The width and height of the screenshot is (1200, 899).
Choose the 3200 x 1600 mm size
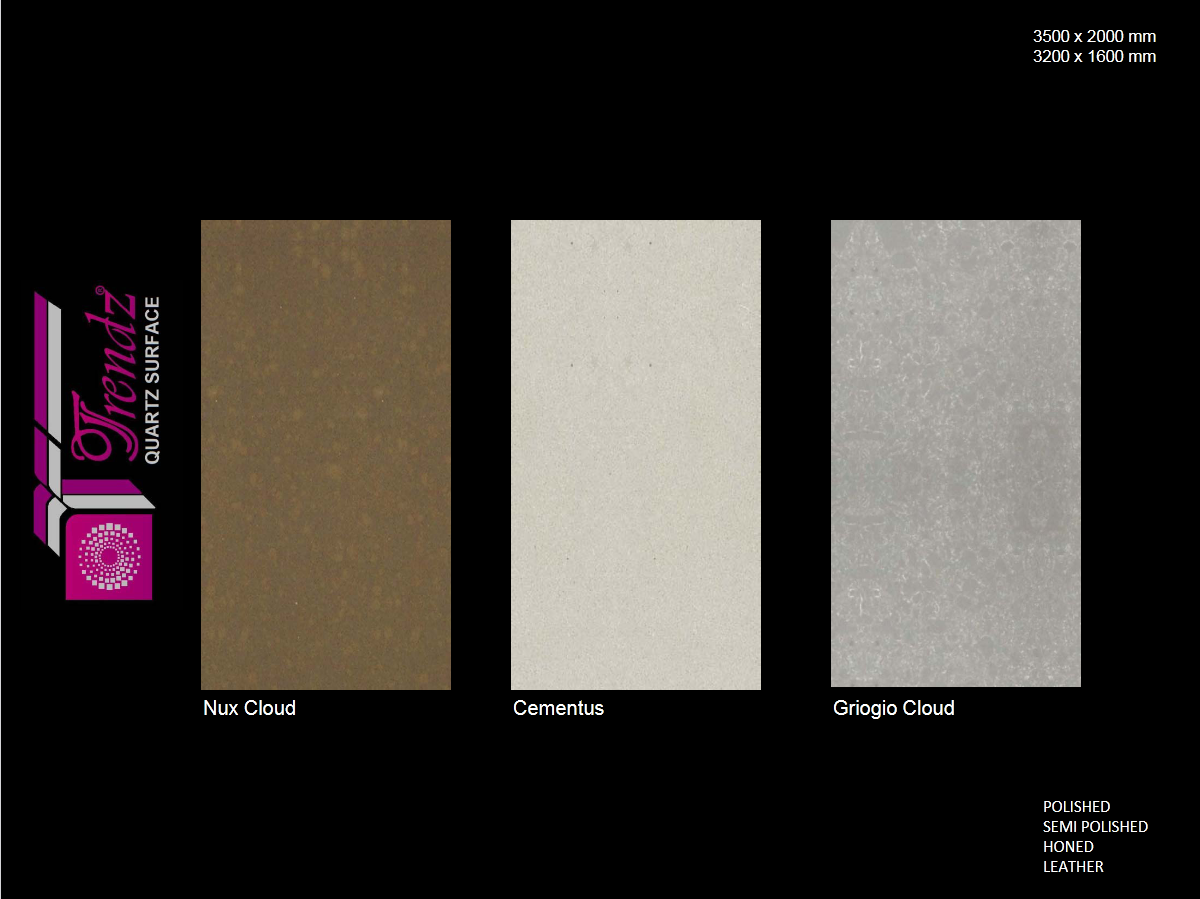(x=1094, y=56)
